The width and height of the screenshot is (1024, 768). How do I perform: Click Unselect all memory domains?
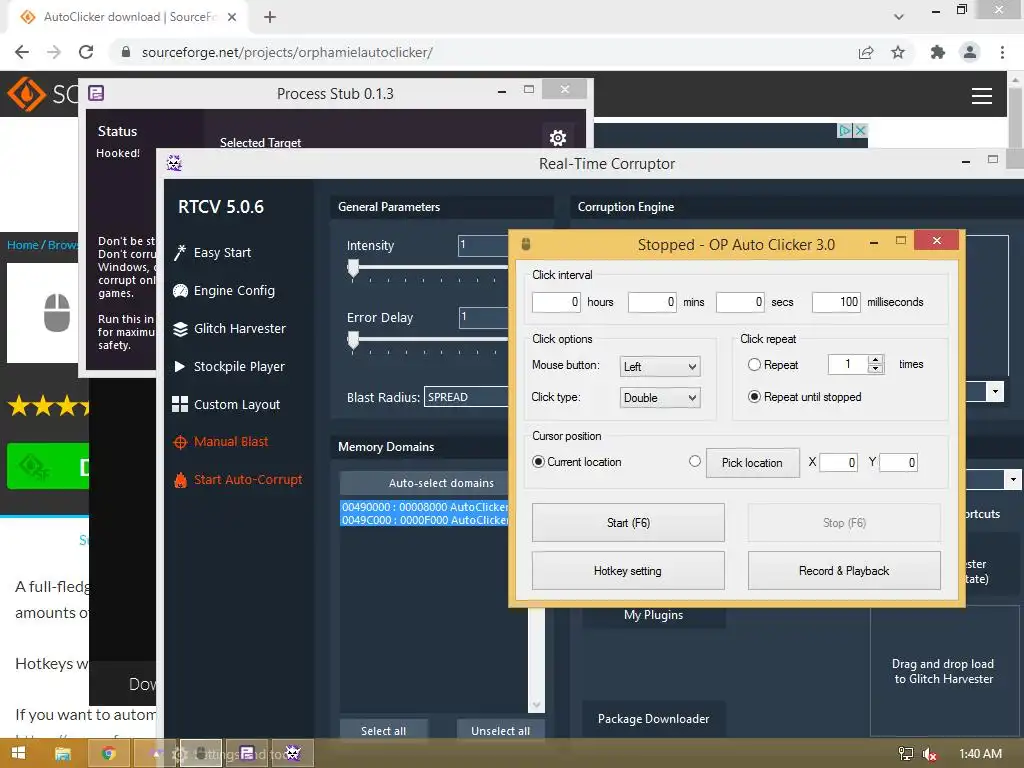point(500,731)
